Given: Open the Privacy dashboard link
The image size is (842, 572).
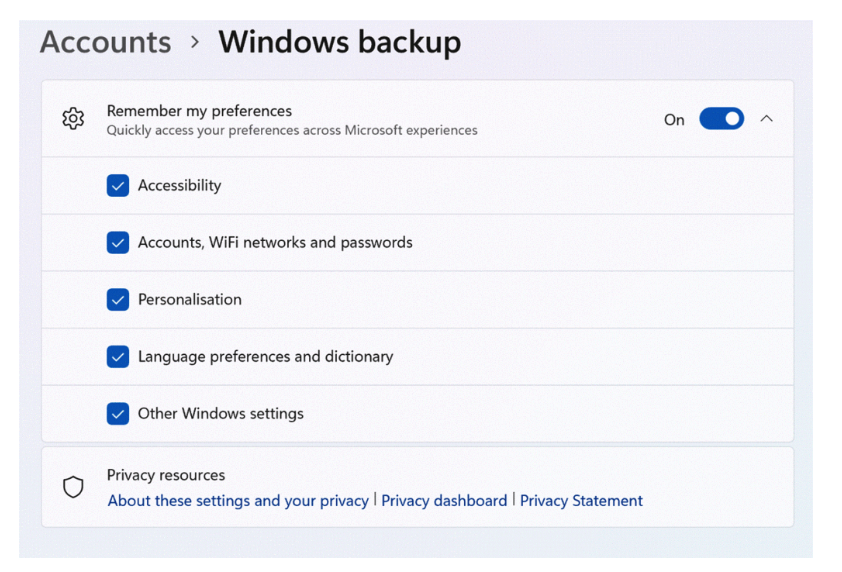Looking at the screenshot, I should [444, 501].
